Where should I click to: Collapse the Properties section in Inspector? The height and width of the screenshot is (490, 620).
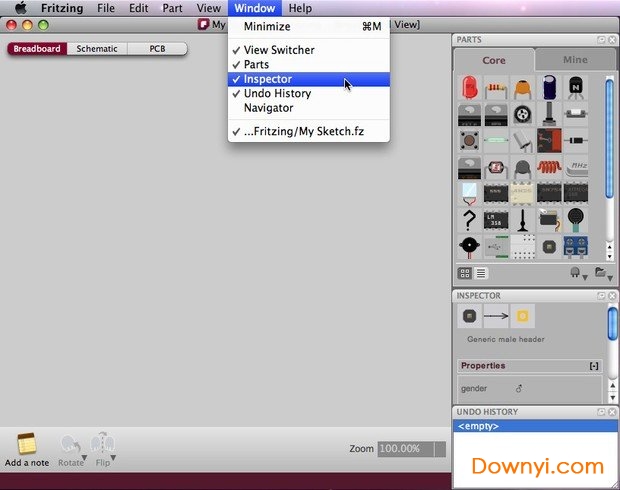point(594,366)
